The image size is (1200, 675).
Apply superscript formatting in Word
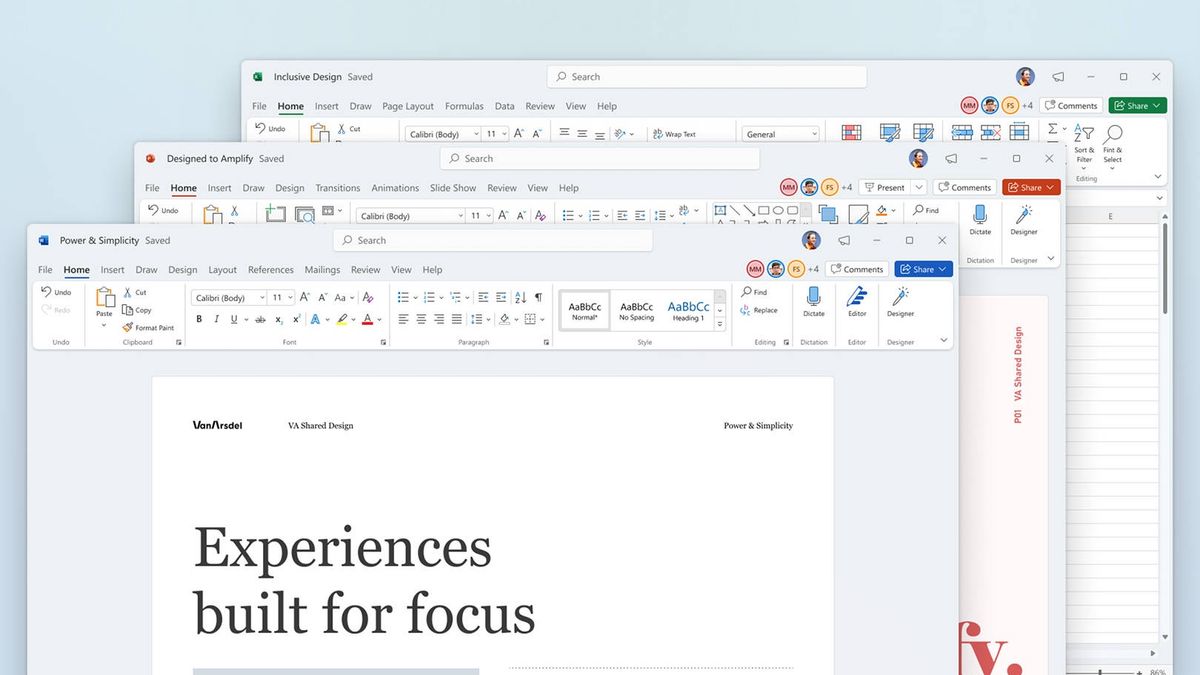[x=296, y=319]
